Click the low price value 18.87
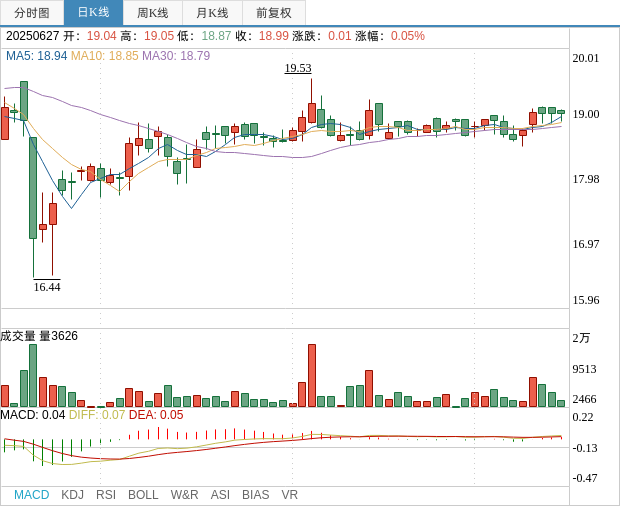 [x=216, y=36]
